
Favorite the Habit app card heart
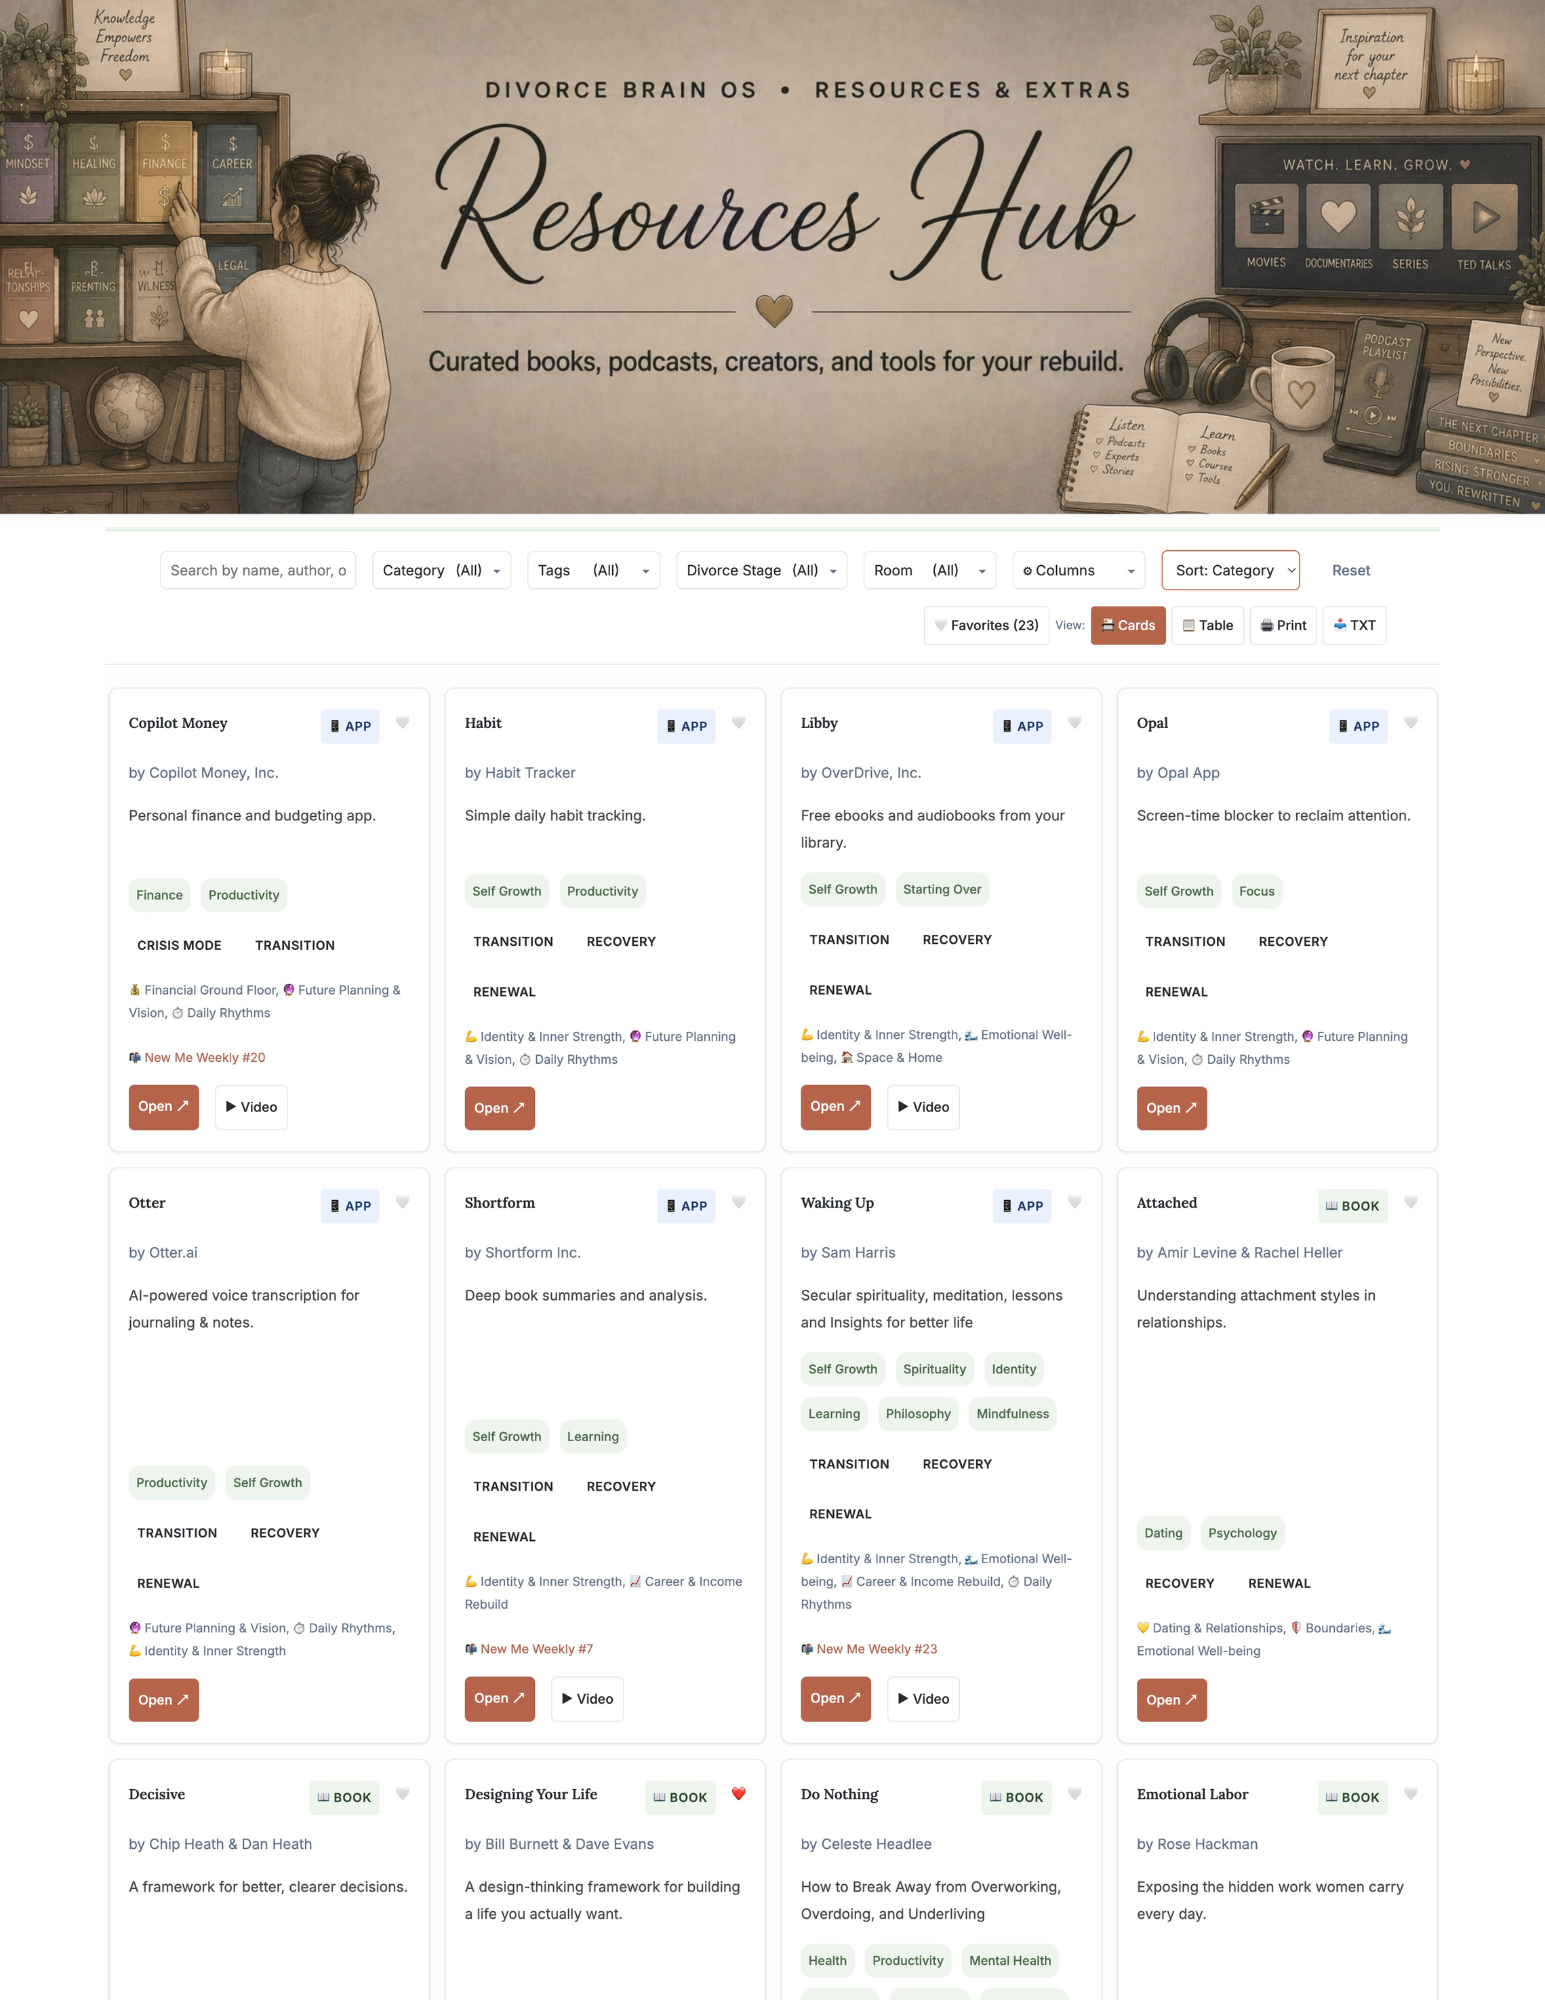739,722
